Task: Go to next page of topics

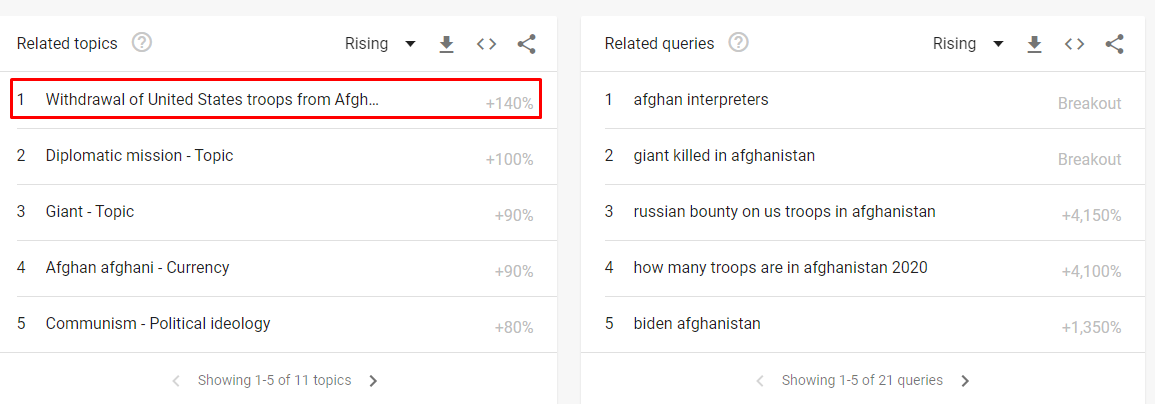Action: [x=373, y=381]
